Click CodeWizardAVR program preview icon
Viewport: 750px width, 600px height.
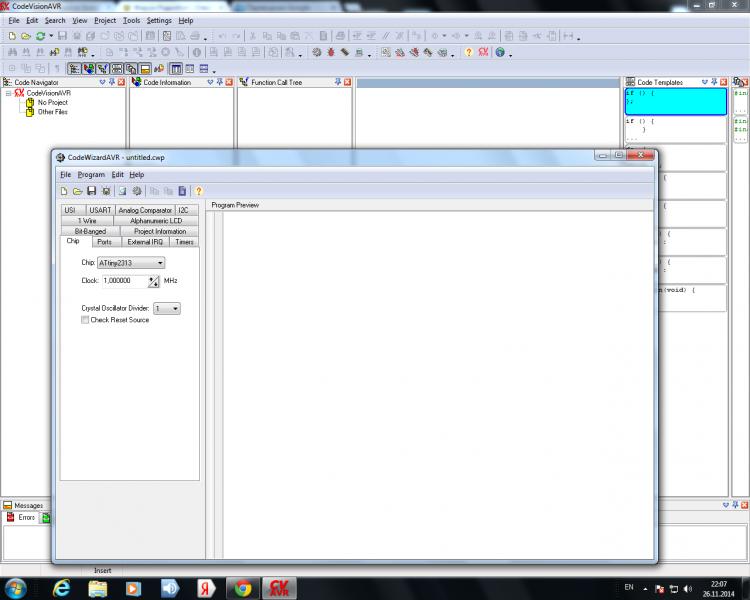[122, 191]
